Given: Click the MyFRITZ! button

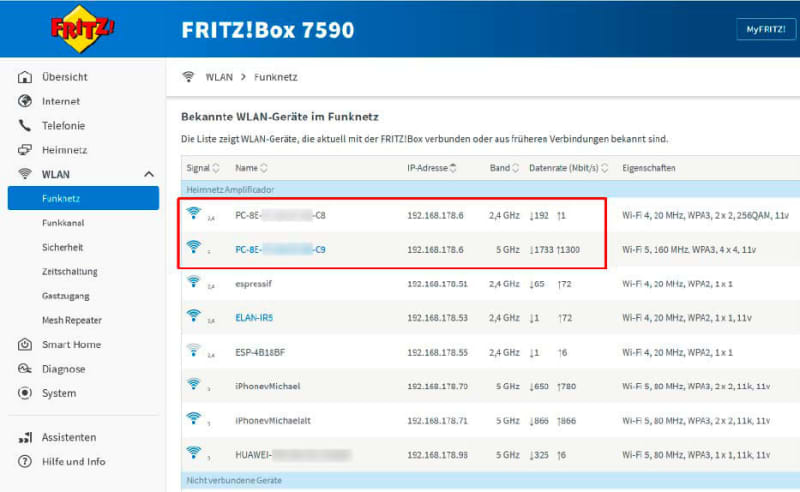Looking at the screenshot, I should pos(766,29).
